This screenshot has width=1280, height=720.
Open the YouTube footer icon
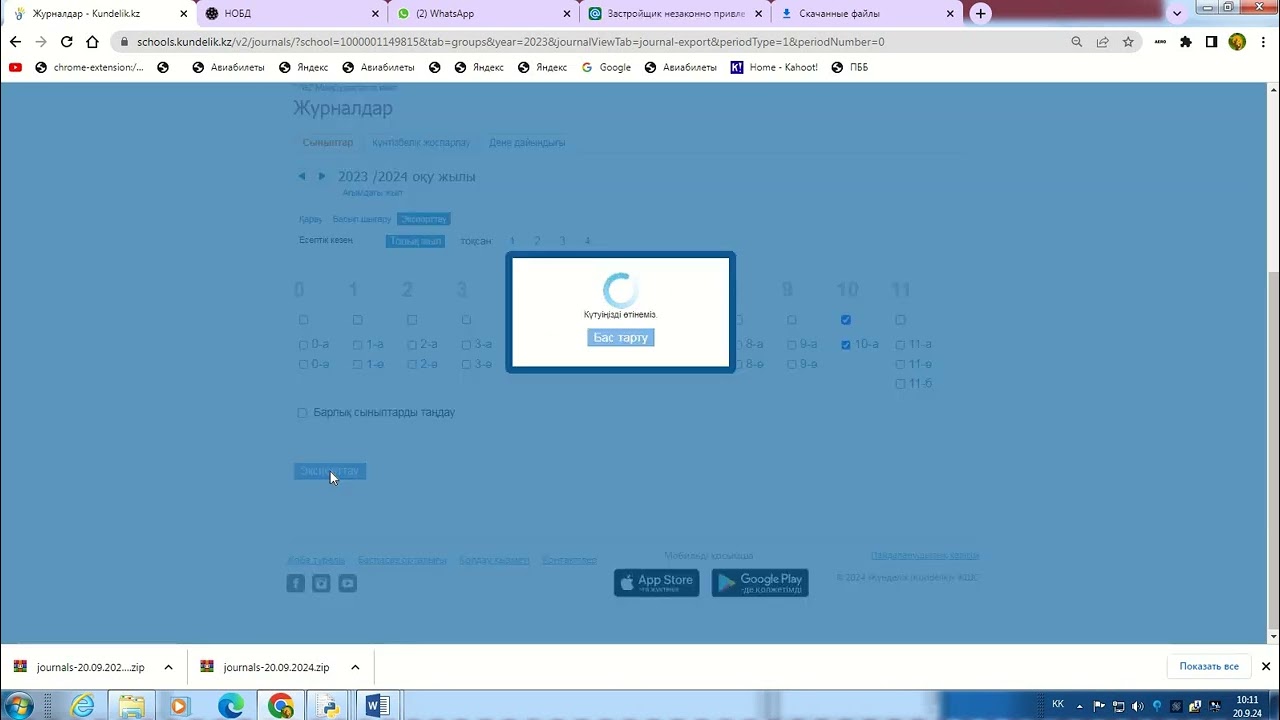(x=347, y=583)
